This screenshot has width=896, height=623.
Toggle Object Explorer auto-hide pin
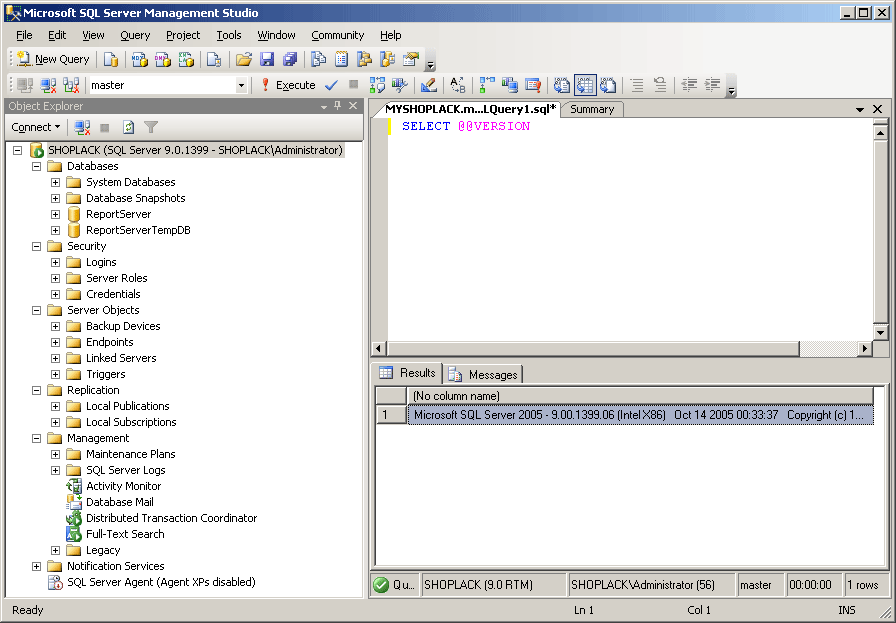(x=338, y=106)
